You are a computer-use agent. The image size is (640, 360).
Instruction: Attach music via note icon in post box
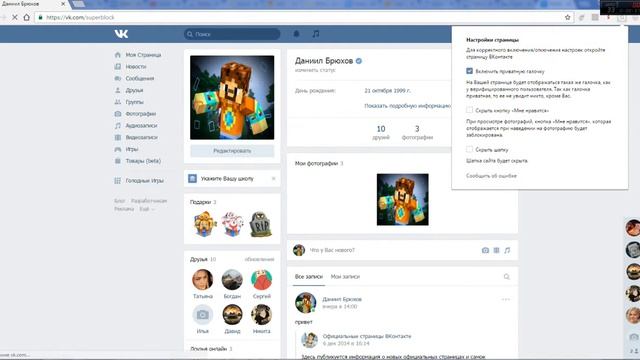507,250
